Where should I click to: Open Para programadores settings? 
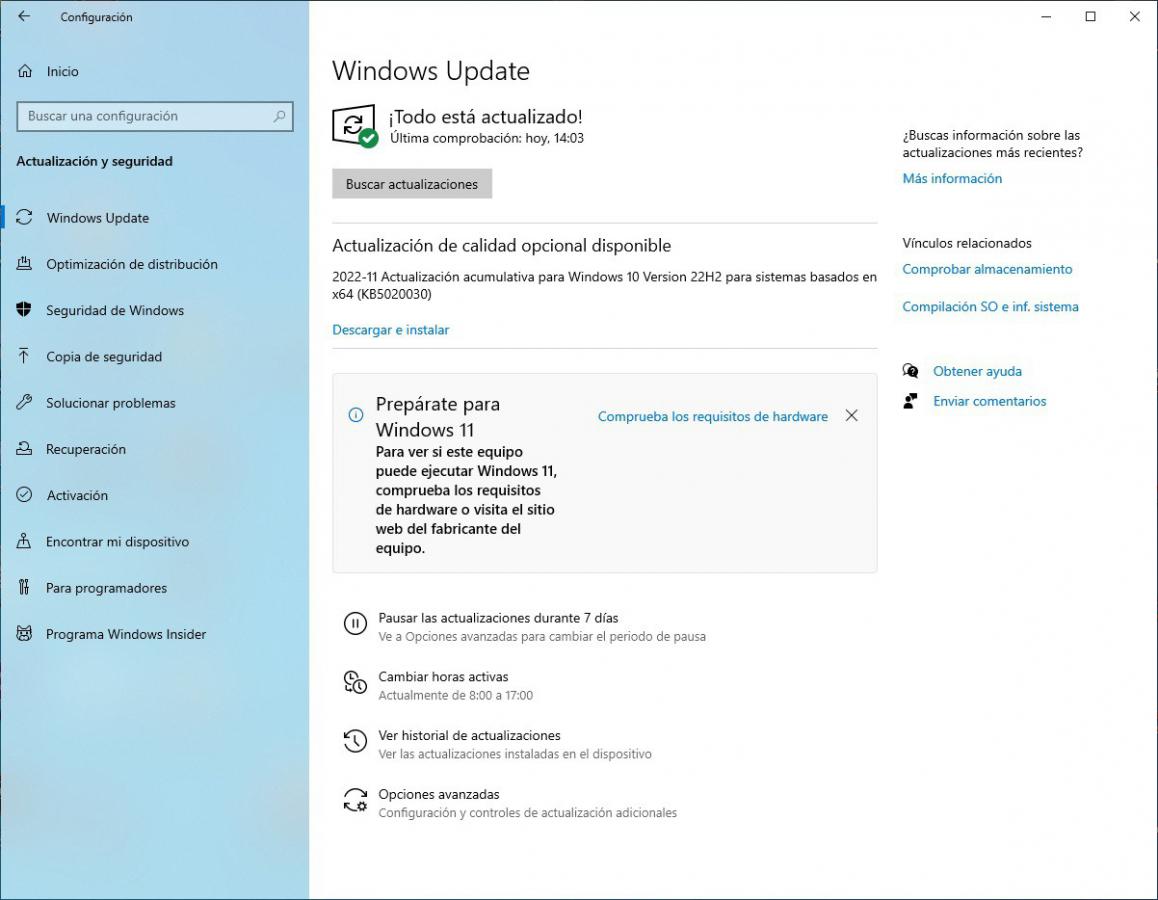coord(106,588)
